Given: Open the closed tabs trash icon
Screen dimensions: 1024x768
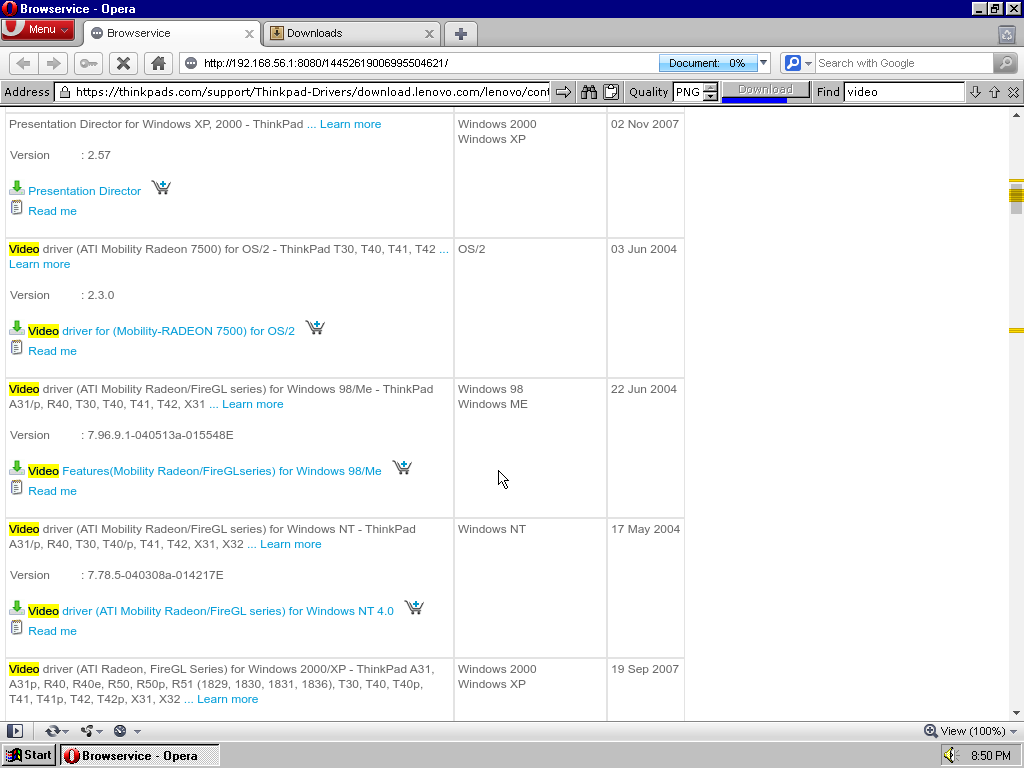Looking at the screenshot, I should [x=1007, y=35].
